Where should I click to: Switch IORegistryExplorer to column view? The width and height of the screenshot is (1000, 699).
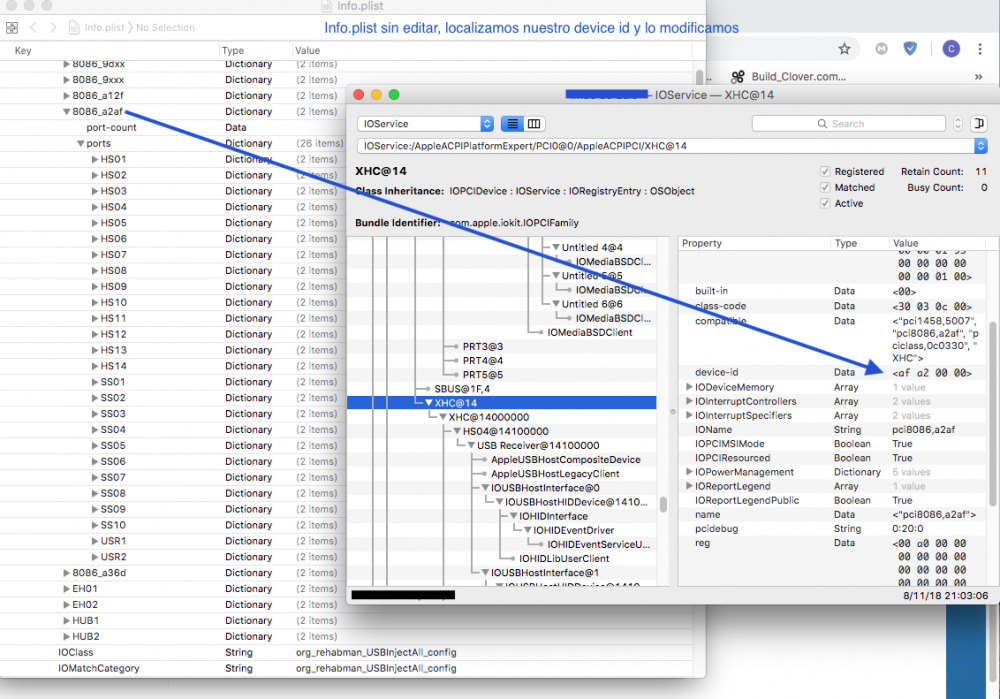point(534,124)
